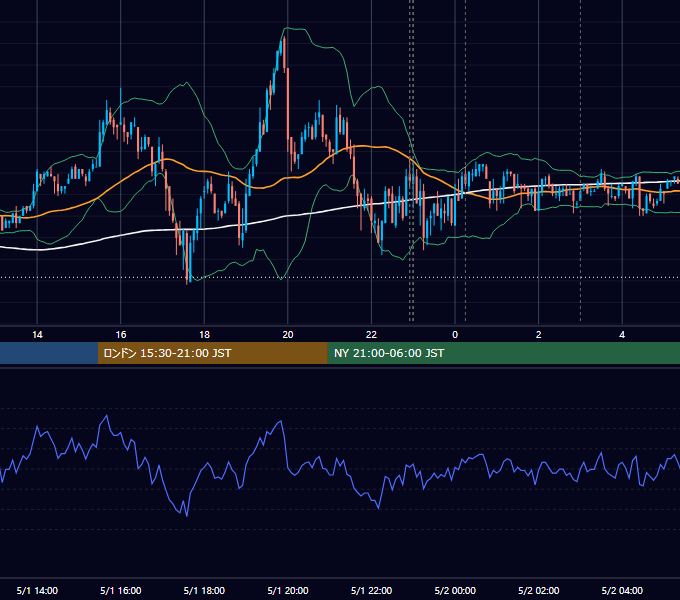This screenshot has height=600, width=680.
Task: Click the NY 21:00-06:00 JST session bar
Action: (503, 353)
